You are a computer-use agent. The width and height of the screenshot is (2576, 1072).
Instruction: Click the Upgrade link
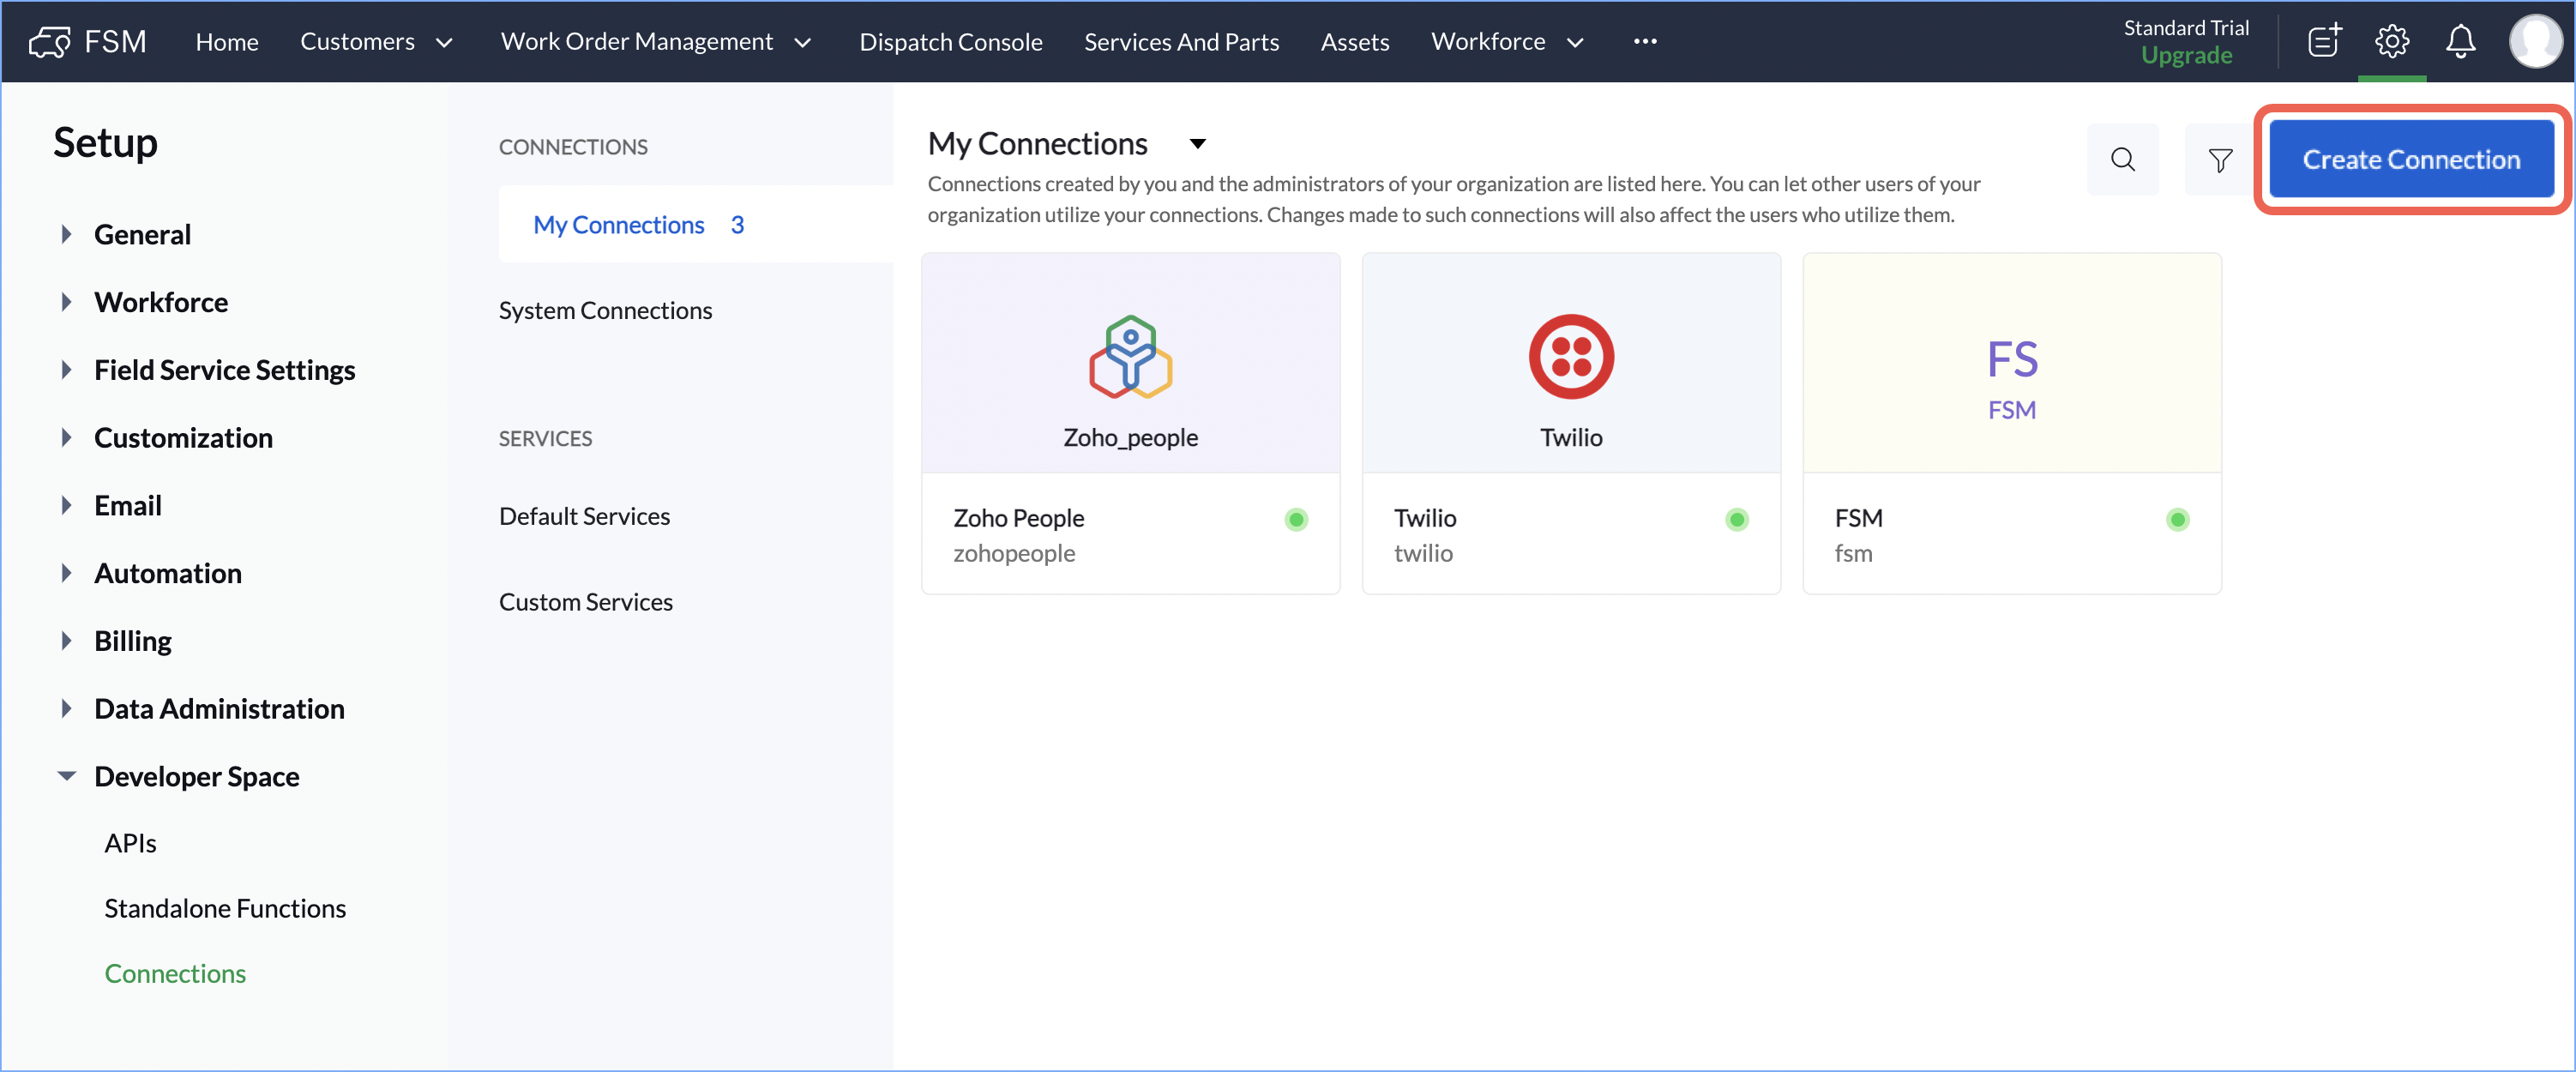(x=2186, y=56)
